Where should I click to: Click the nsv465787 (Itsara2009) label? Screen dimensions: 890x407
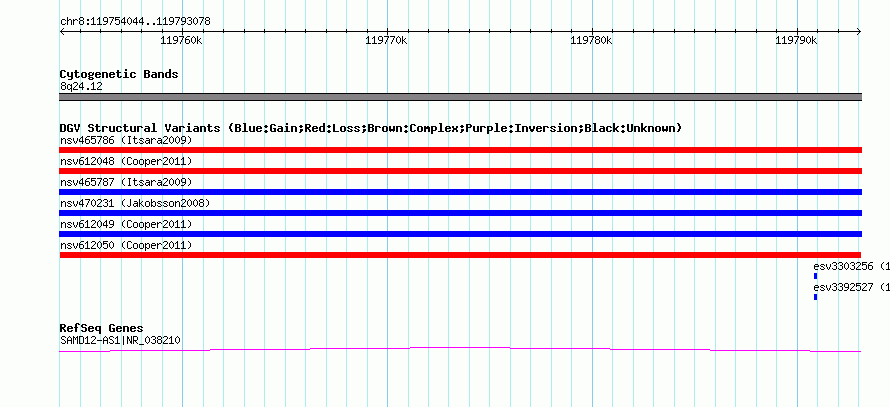126,182
